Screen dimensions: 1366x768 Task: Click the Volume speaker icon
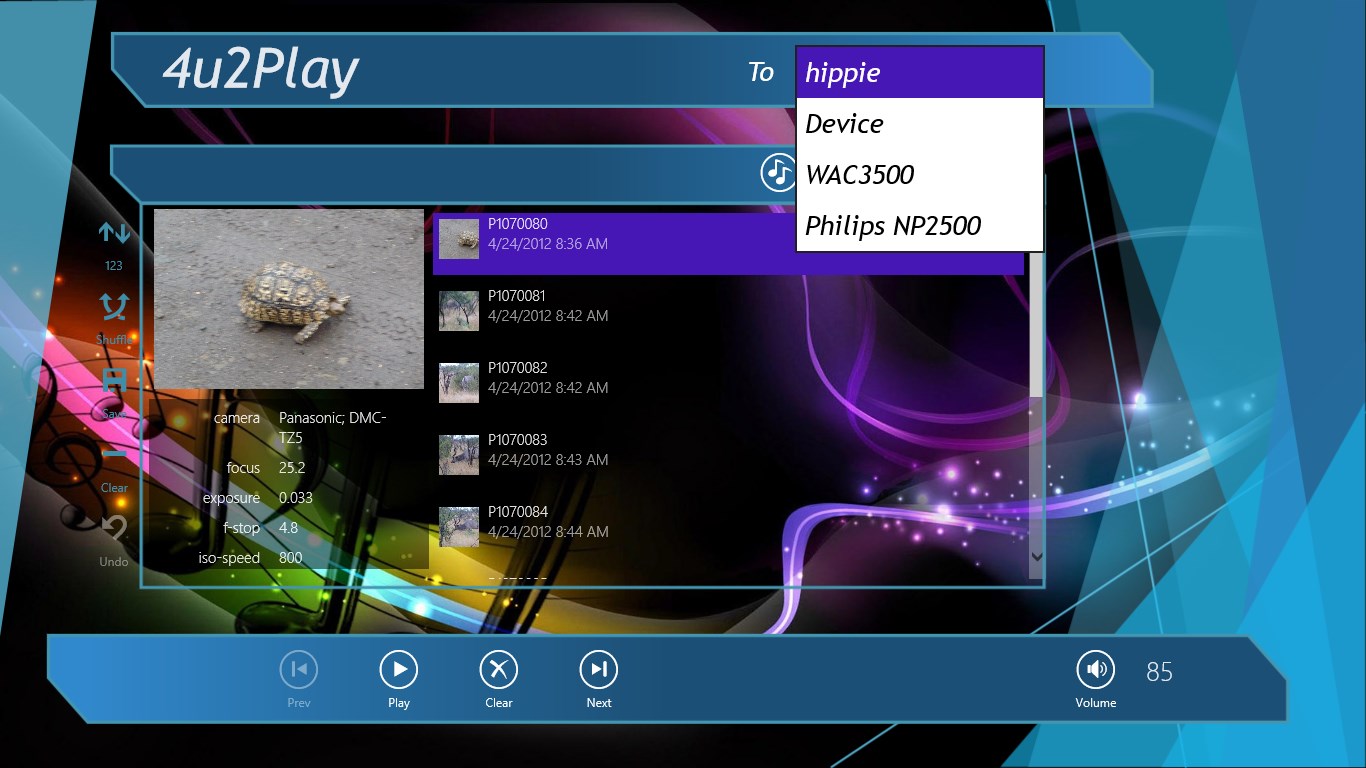click(1095, 668)
